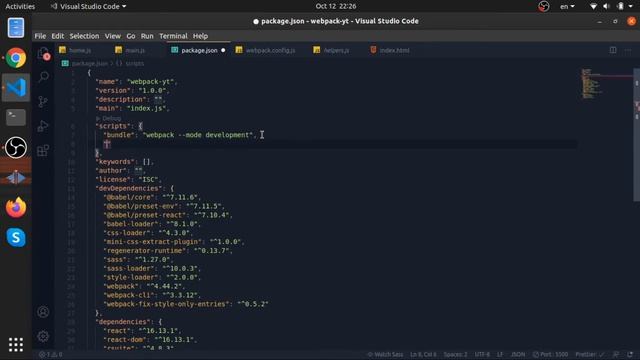The width and height of the screenshot is (640, 360).
Task: Open the Go menu
Action: [131, 36]
